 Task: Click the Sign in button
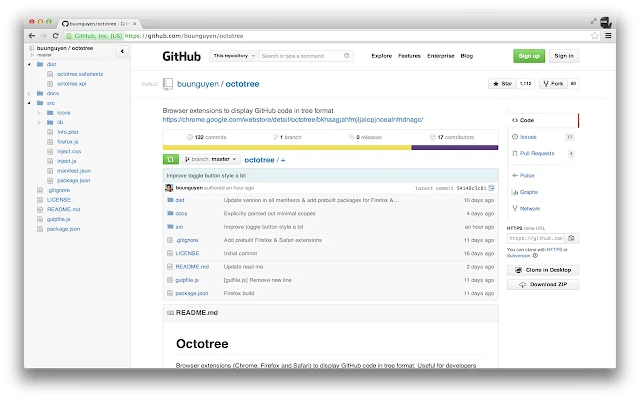click(x=564, y=56)
